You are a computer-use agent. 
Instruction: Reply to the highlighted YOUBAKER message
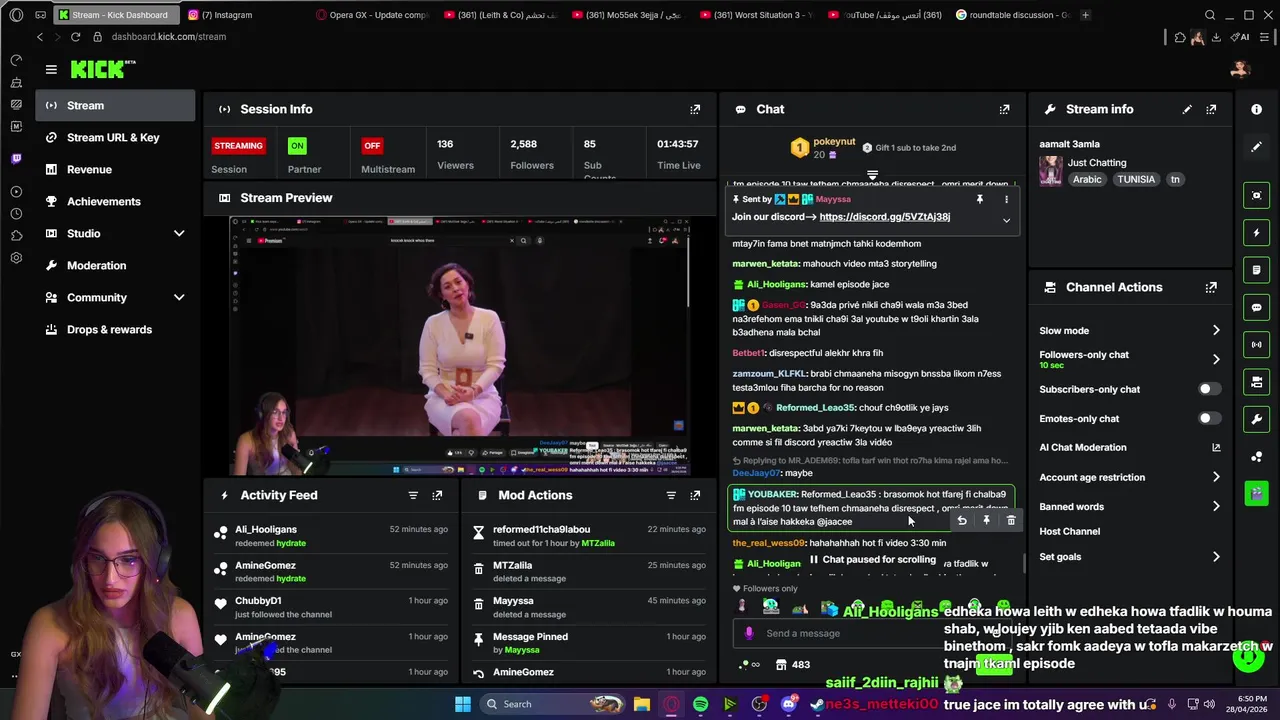click(961, 520)
